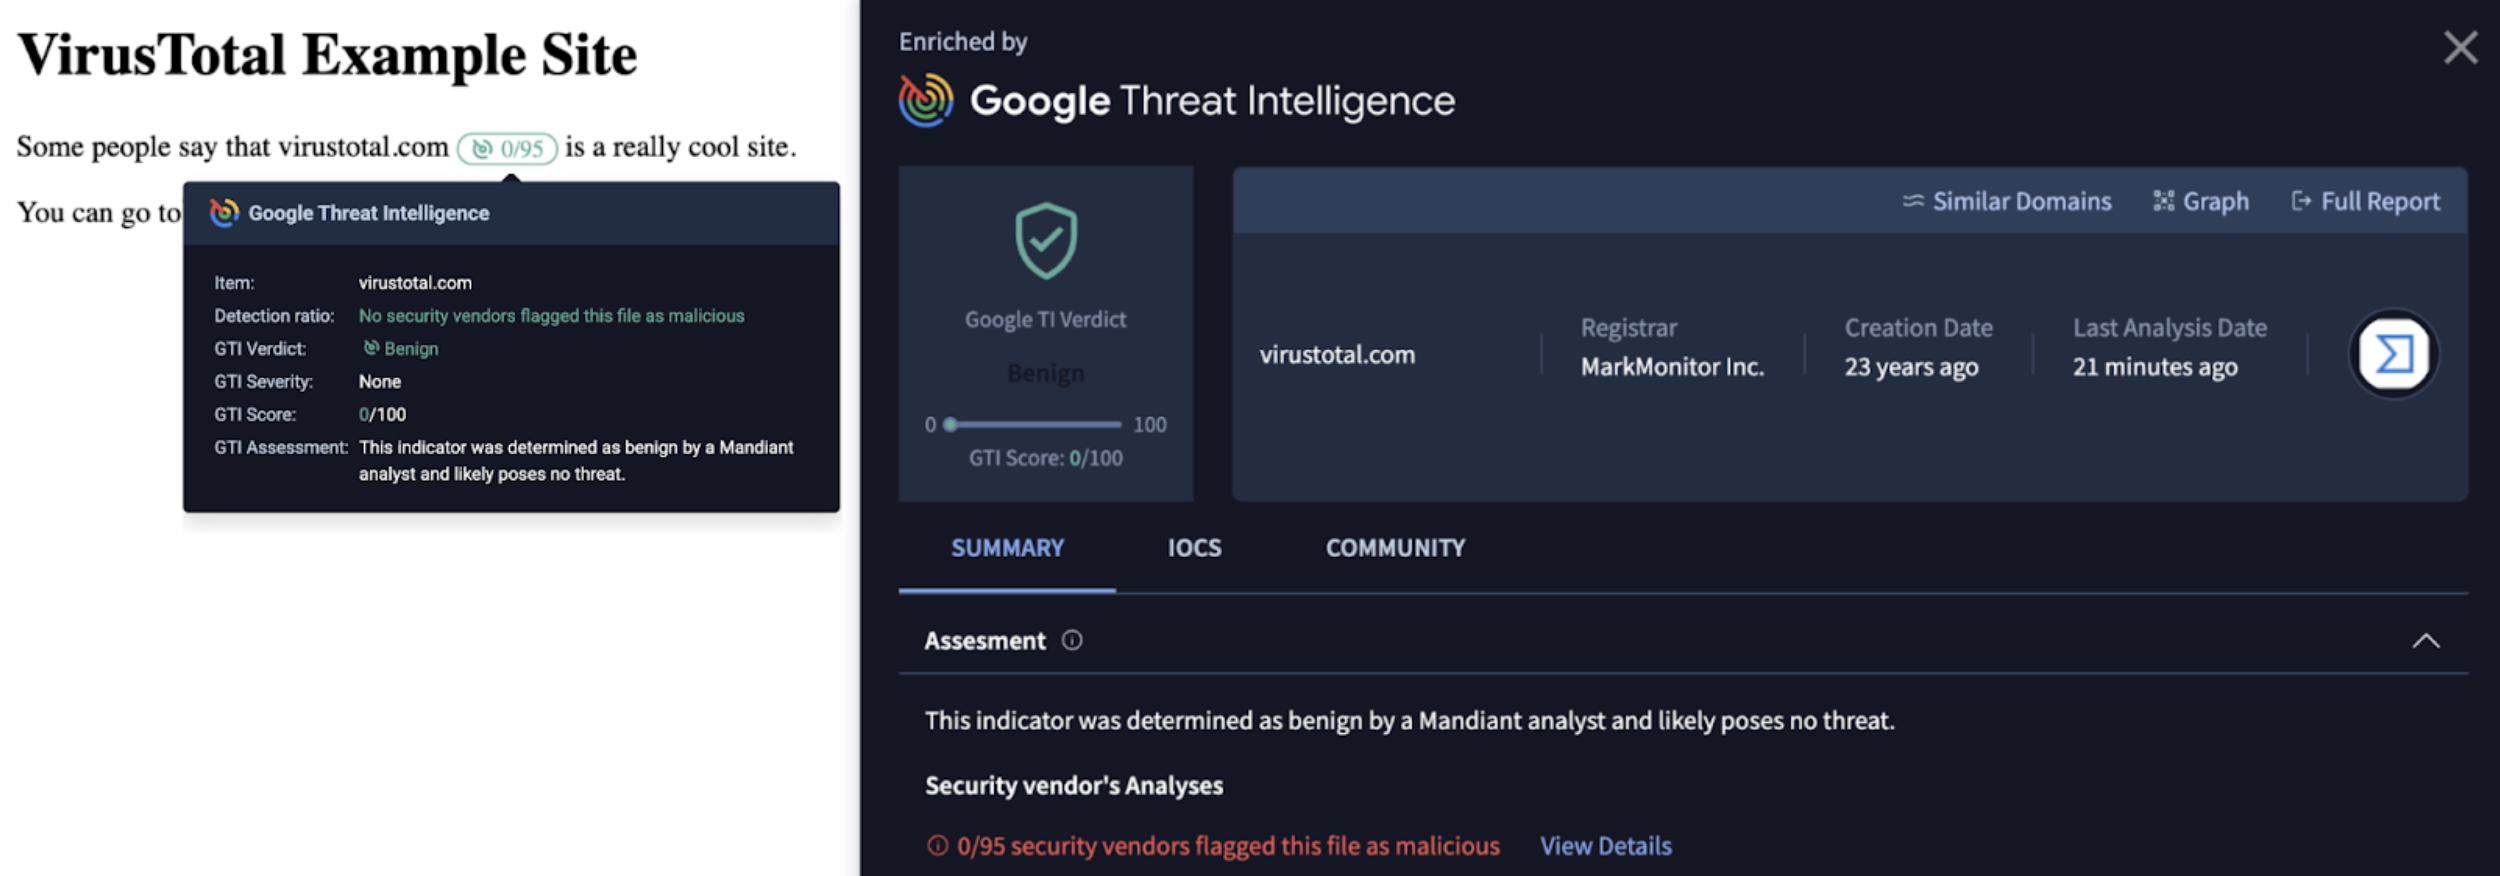Open Similar Domains link
Image resolution: width=2500 pixels, height=876 pixels.
point(2006,202)
